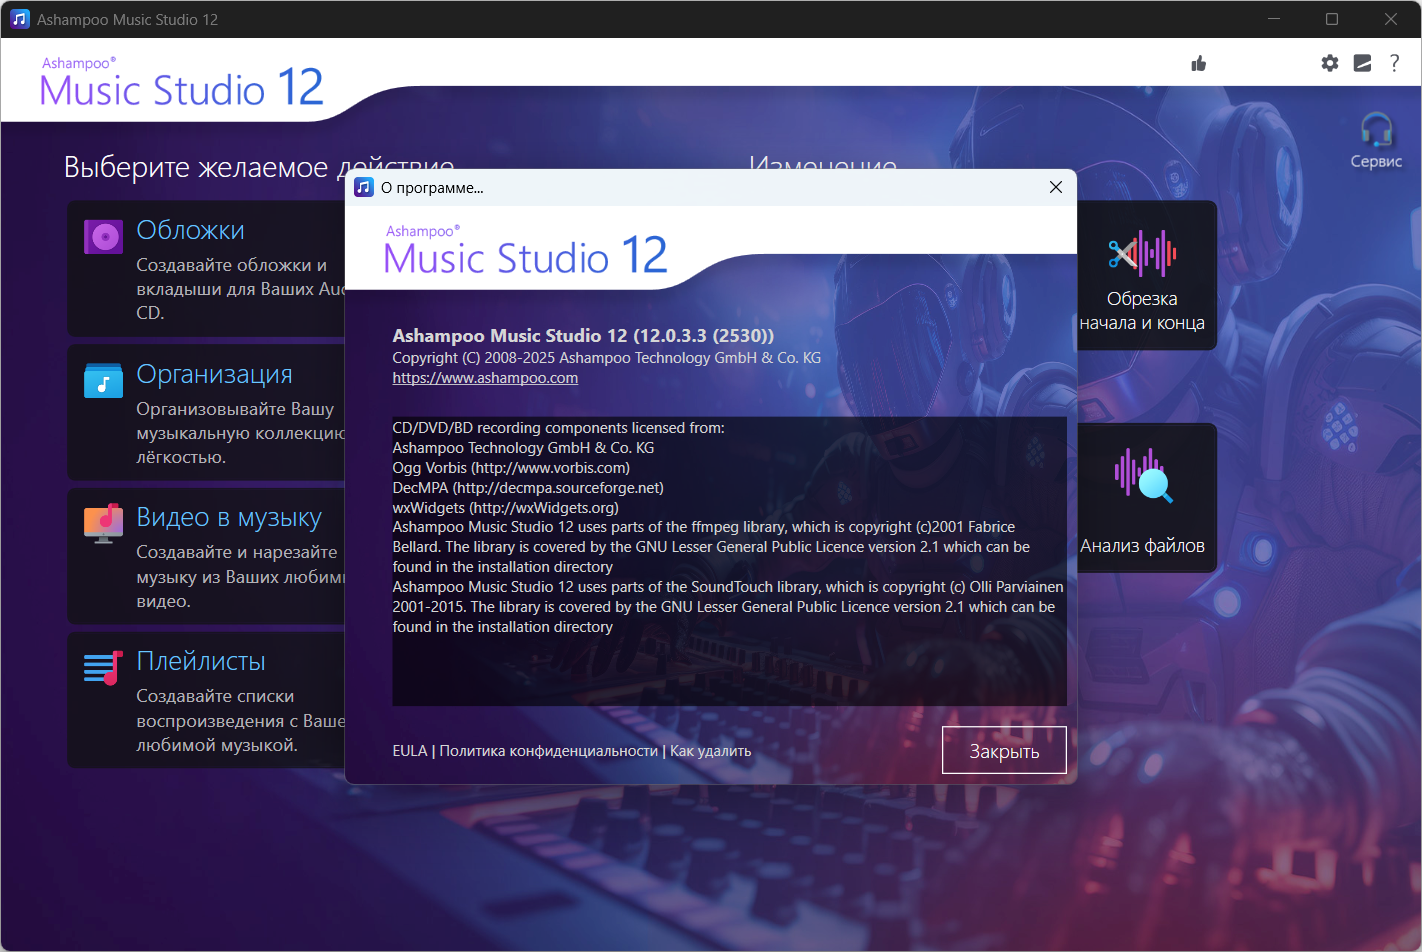The height and width of the screenshot is (952, 1422).
Task: Minimize the Ashampoo Music Studio window
Action: [x=1274, y=19]
